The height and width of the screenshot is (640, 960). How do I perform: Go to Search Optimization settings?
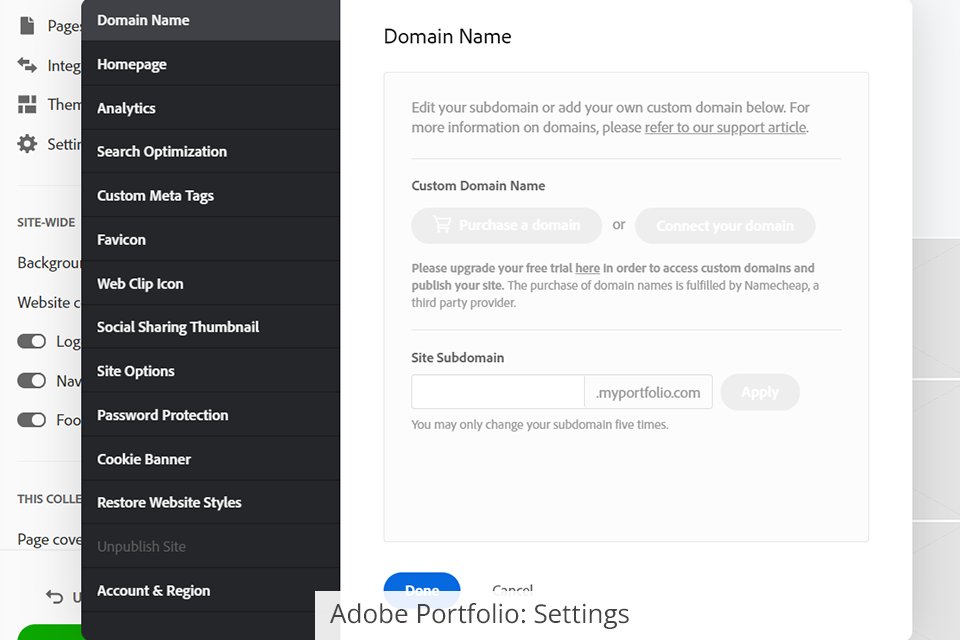click(211, 152)
